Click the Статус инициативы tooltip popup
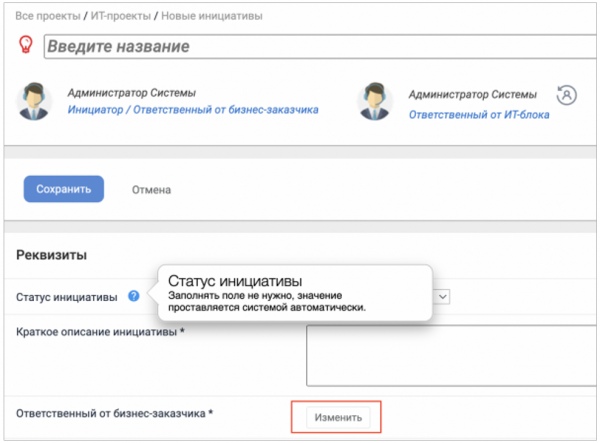The height and width of the screenshot is (443, 600). 290,292
